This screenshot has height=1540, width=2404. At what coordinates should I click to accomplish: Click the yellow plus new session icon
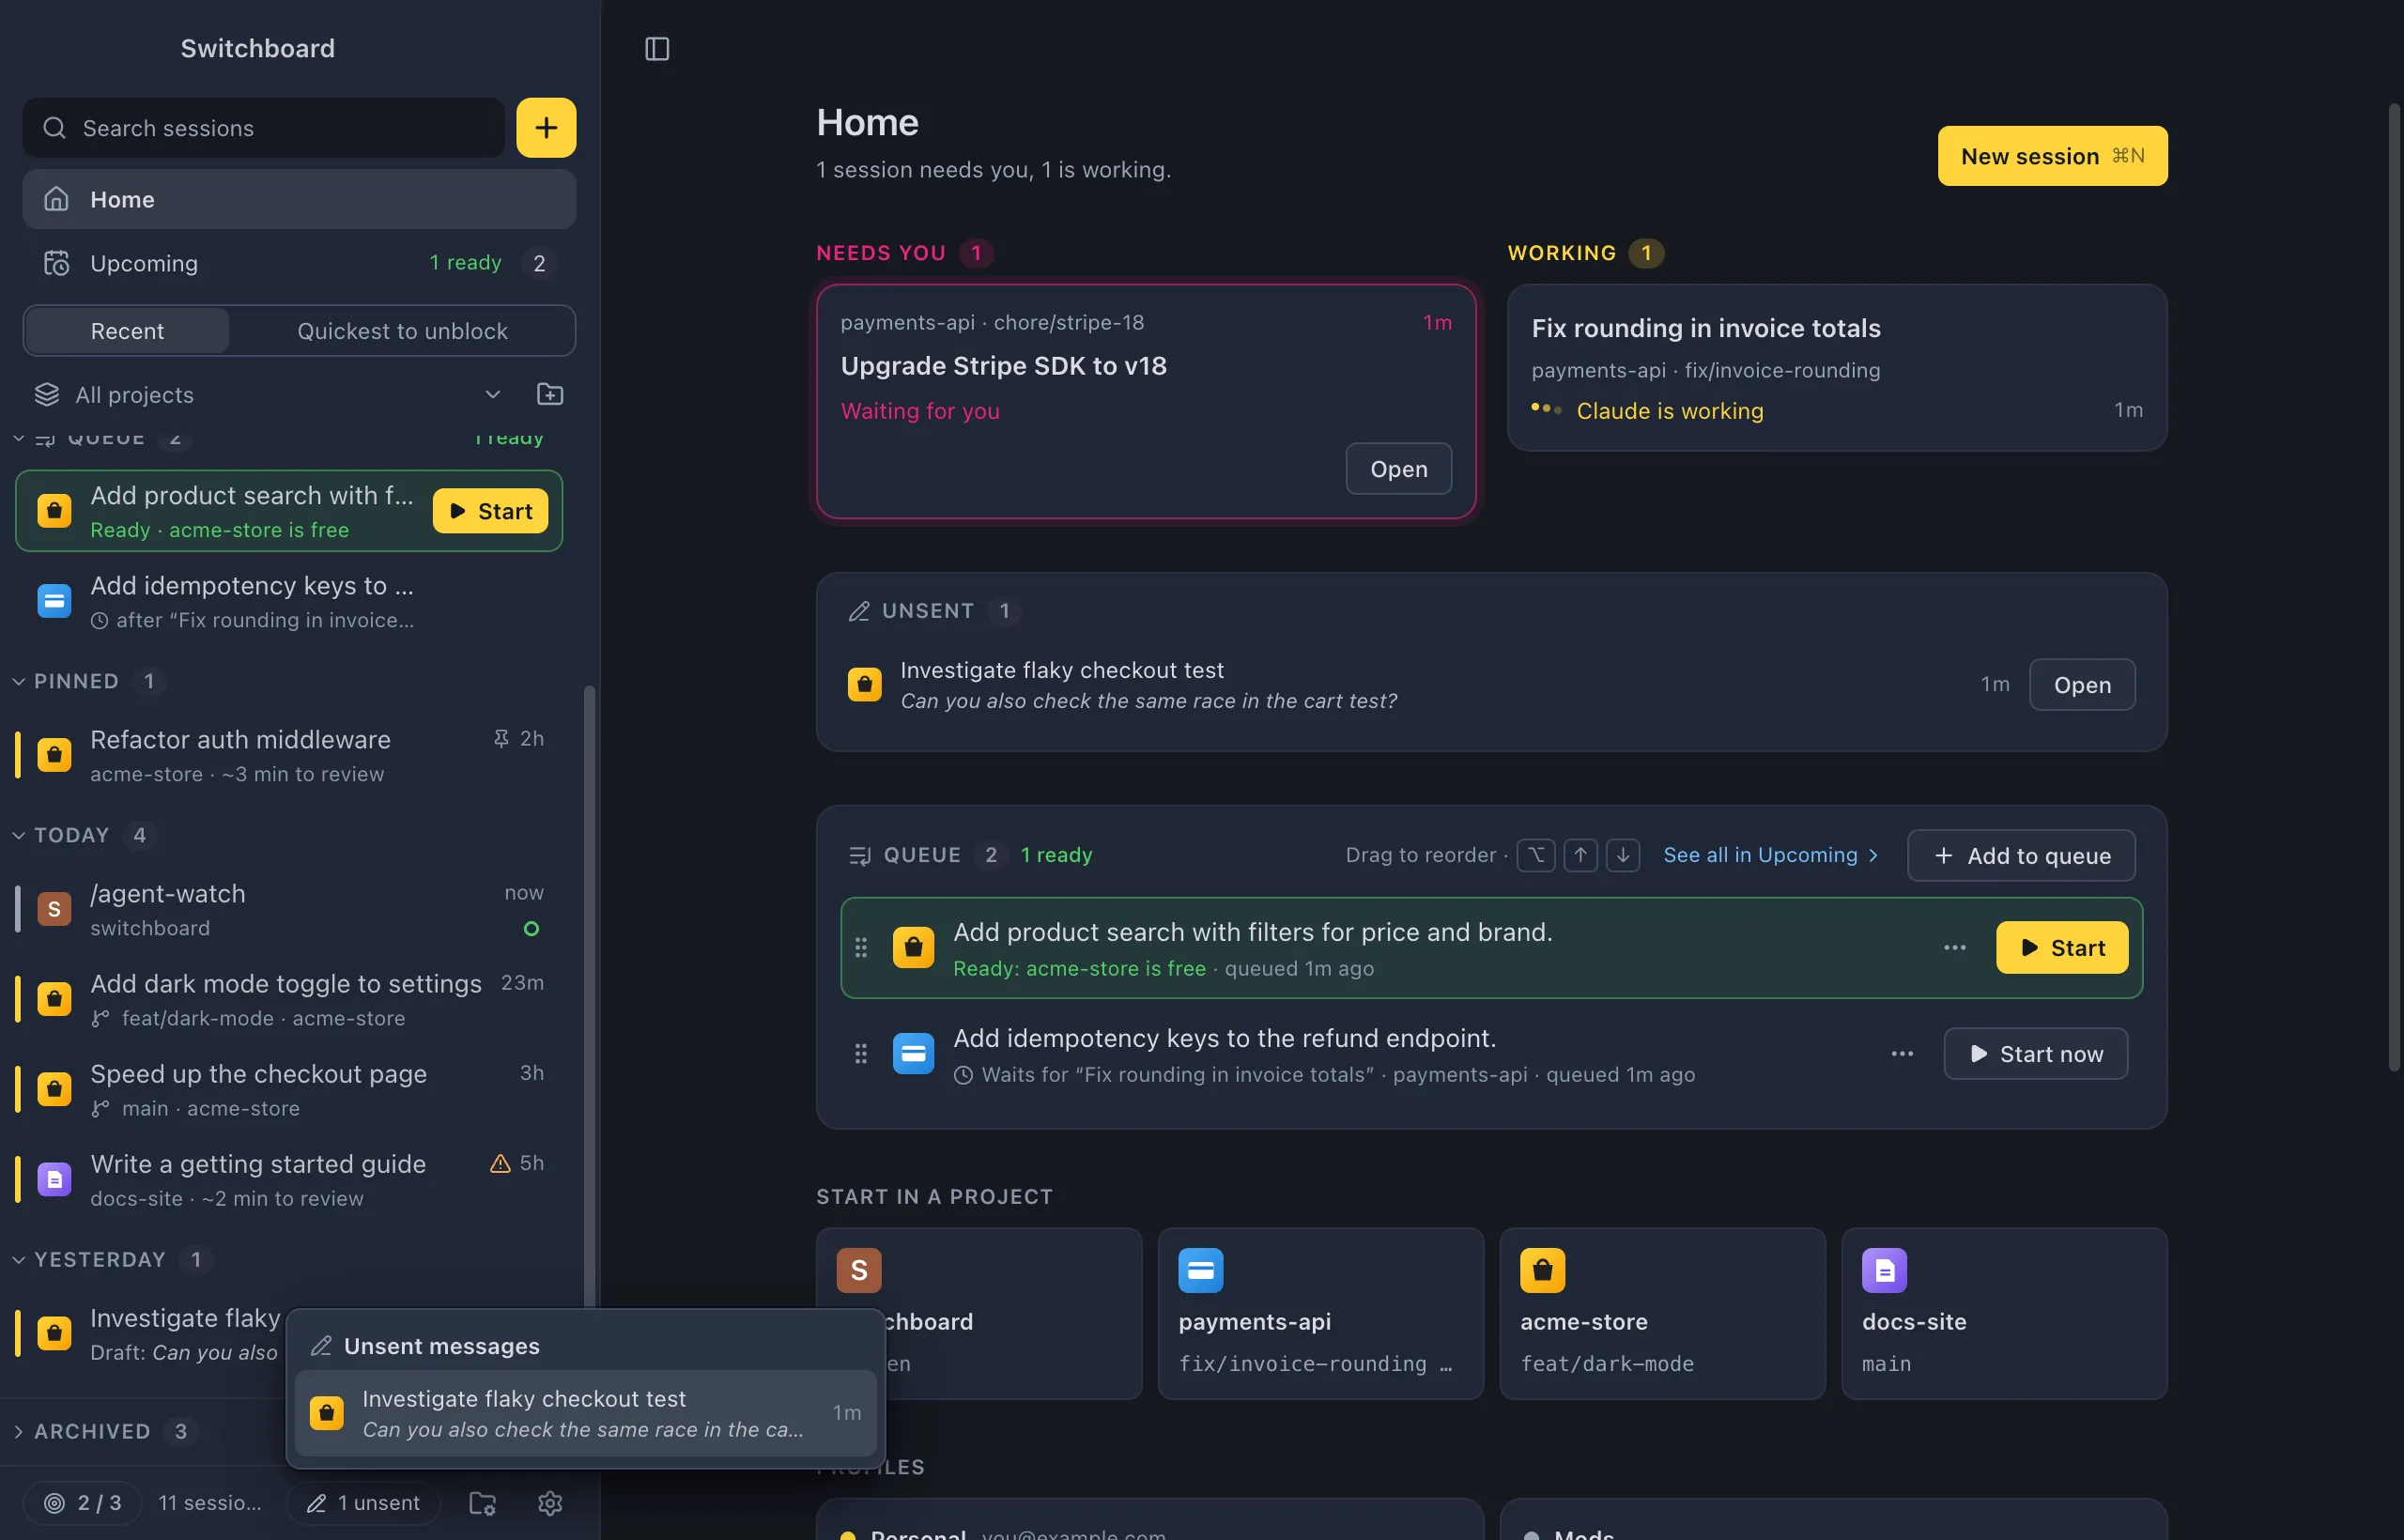[x=546, y=127]
